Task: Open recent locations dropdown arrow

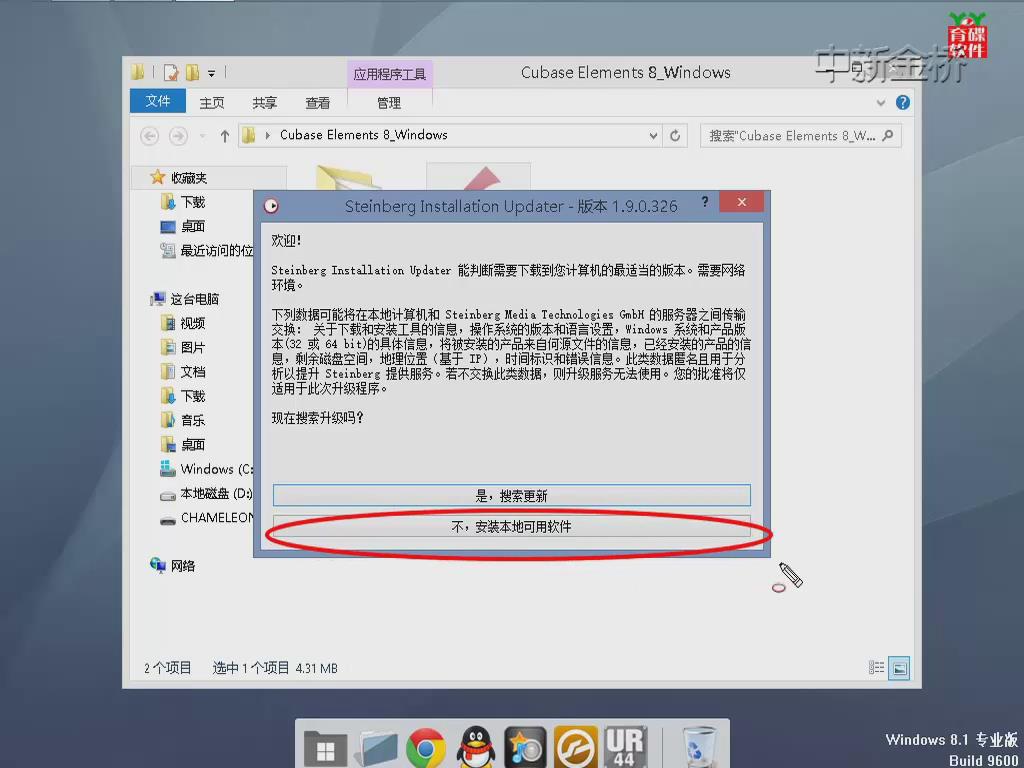Action: point(202,136)
